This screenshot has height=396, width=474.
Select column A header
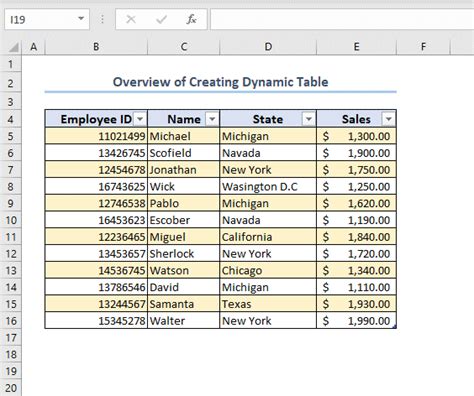(33, 47)
